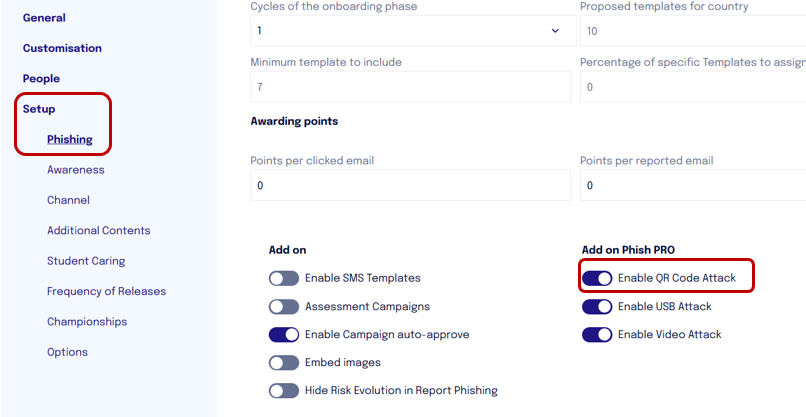Select Awareness under Setup
Image resolution: width=806 pixels, height=417 pixels.
click(76, 170)
